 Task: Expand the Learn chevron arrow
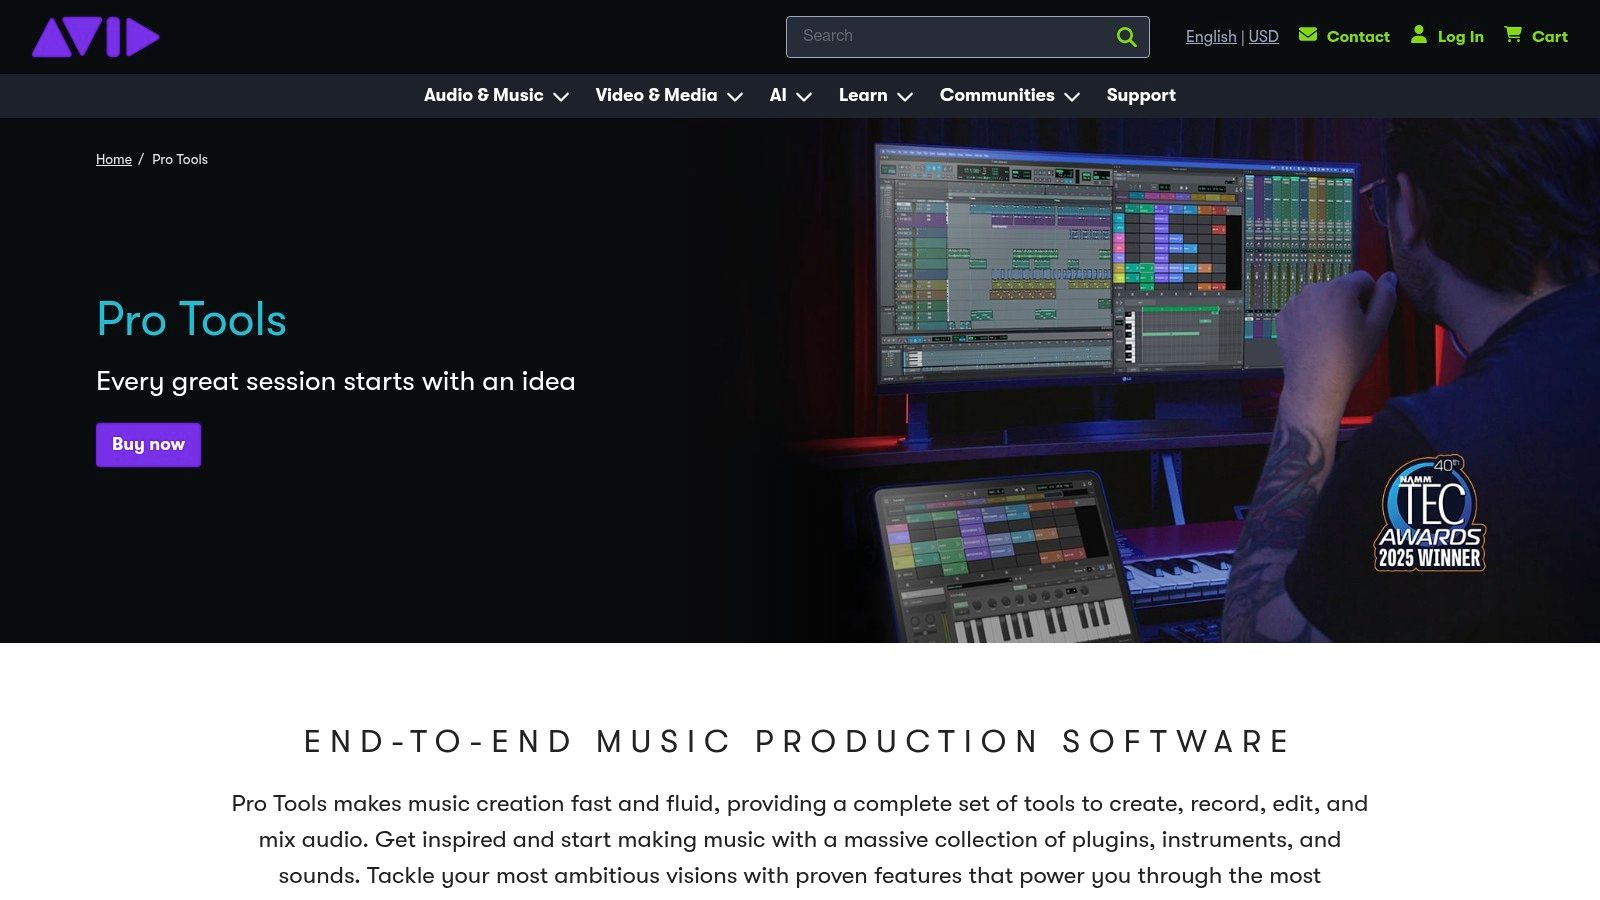click(905, 97)
